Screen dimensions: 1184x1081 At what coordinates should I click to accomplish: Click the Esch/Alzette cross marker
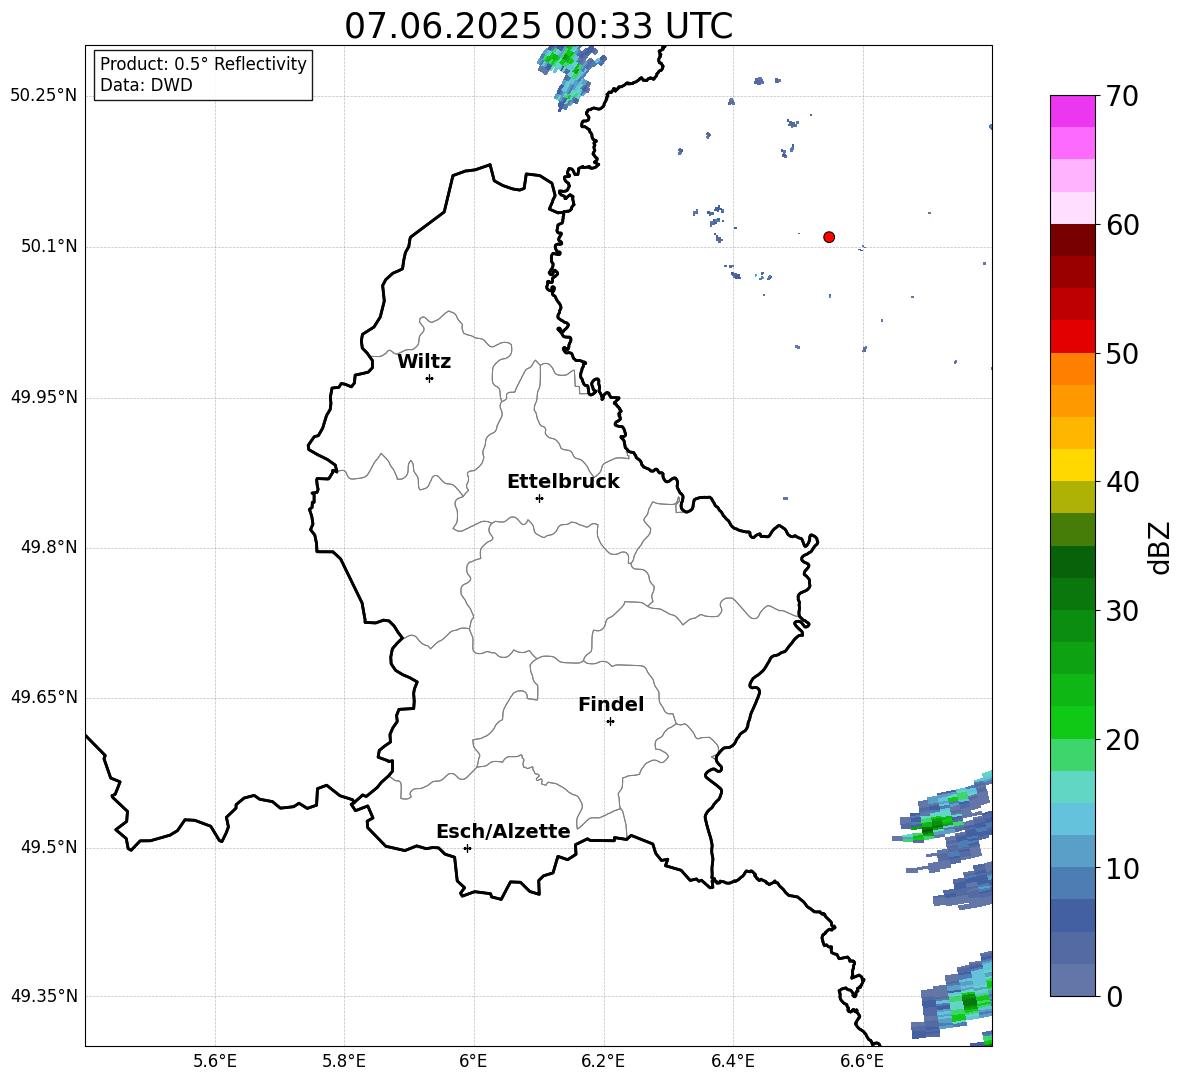point(467,848)
